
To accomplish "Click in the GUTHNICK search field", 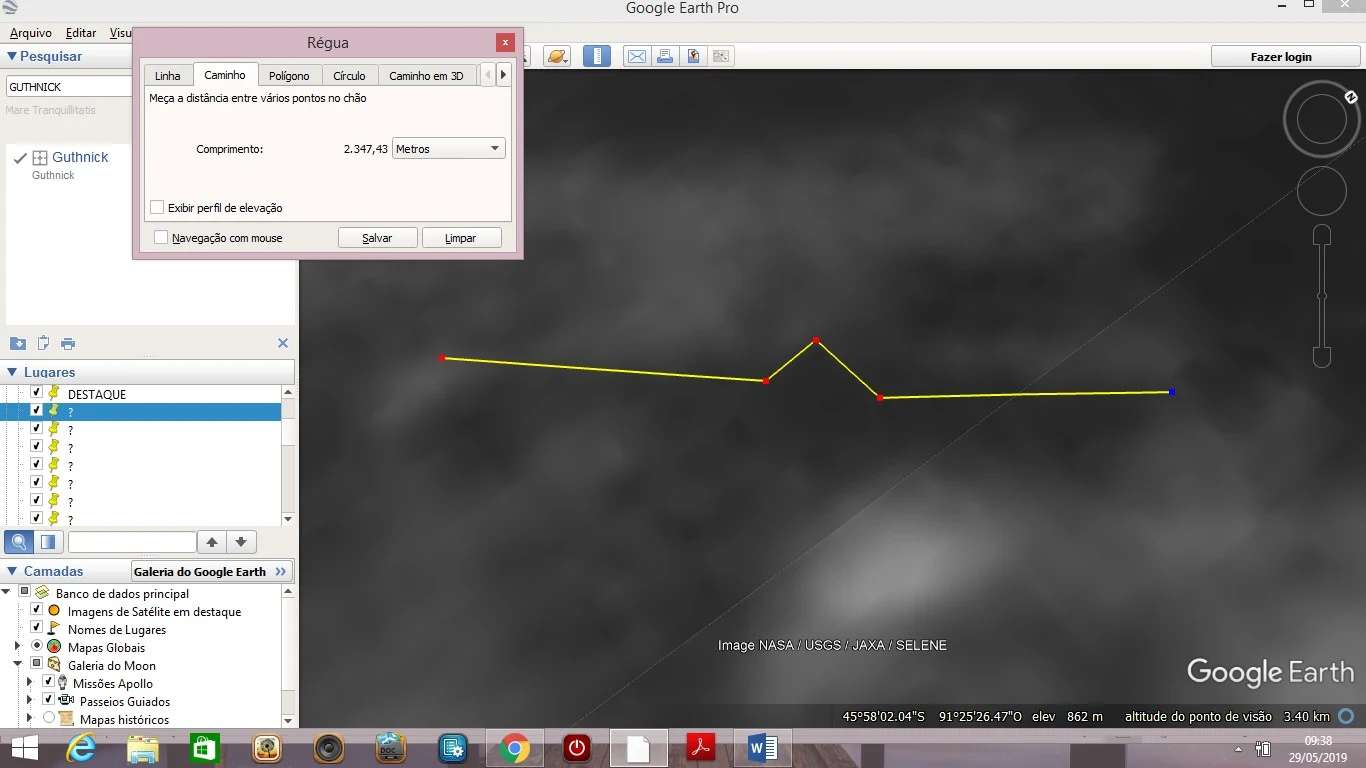I will click(x=69, y=87).
